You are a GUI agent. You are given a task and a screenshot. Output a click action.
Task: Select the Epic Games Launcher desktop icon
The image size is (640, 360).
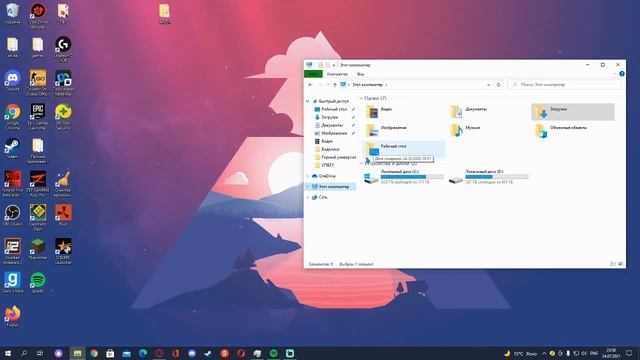(x=38, y=116)
